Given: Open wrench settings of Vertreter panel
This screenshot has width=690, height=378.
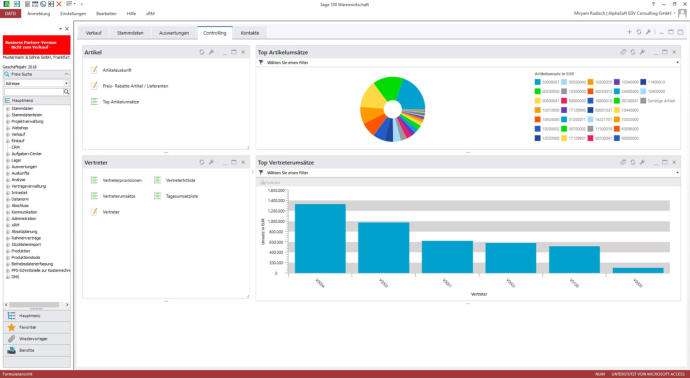Looking at the screenshot, I should tap(211, 162).
